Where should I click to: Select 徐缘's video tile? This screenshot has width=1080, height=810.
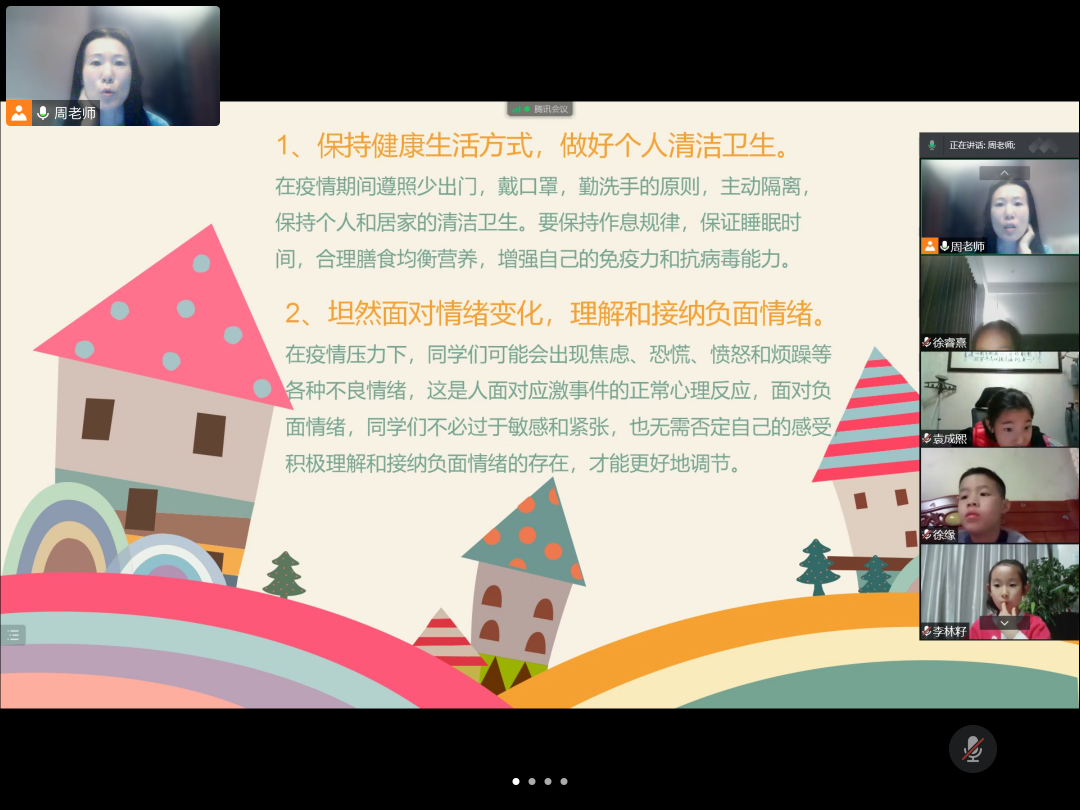point(999,495)
